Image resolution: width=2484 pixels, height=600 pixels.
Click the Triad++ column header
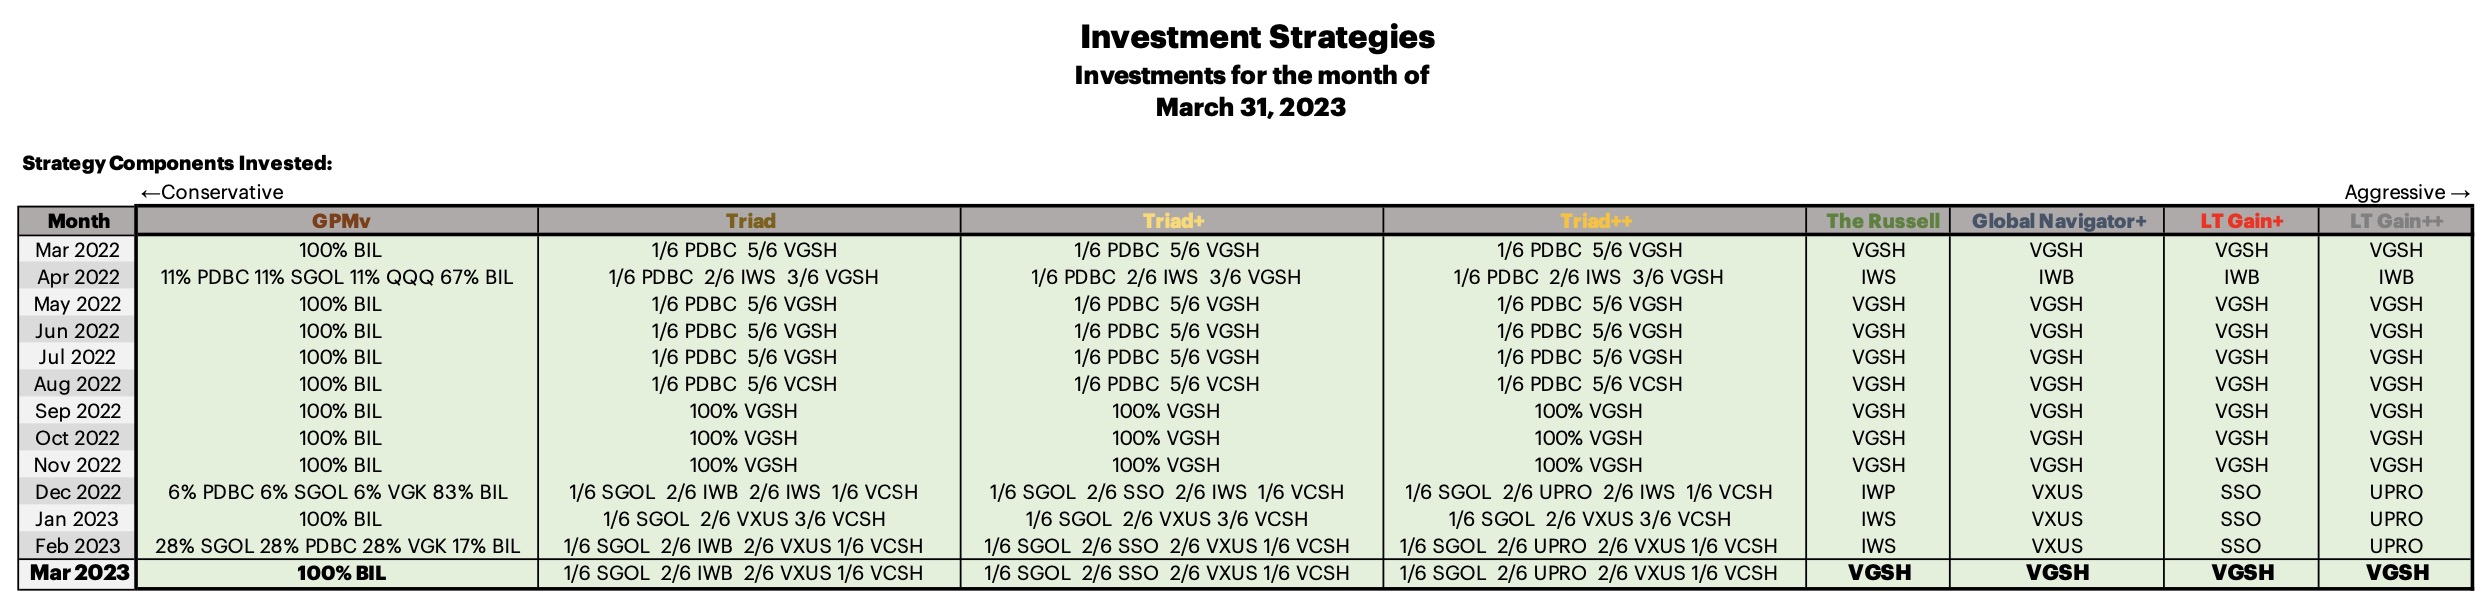[x=1596, y=221]
